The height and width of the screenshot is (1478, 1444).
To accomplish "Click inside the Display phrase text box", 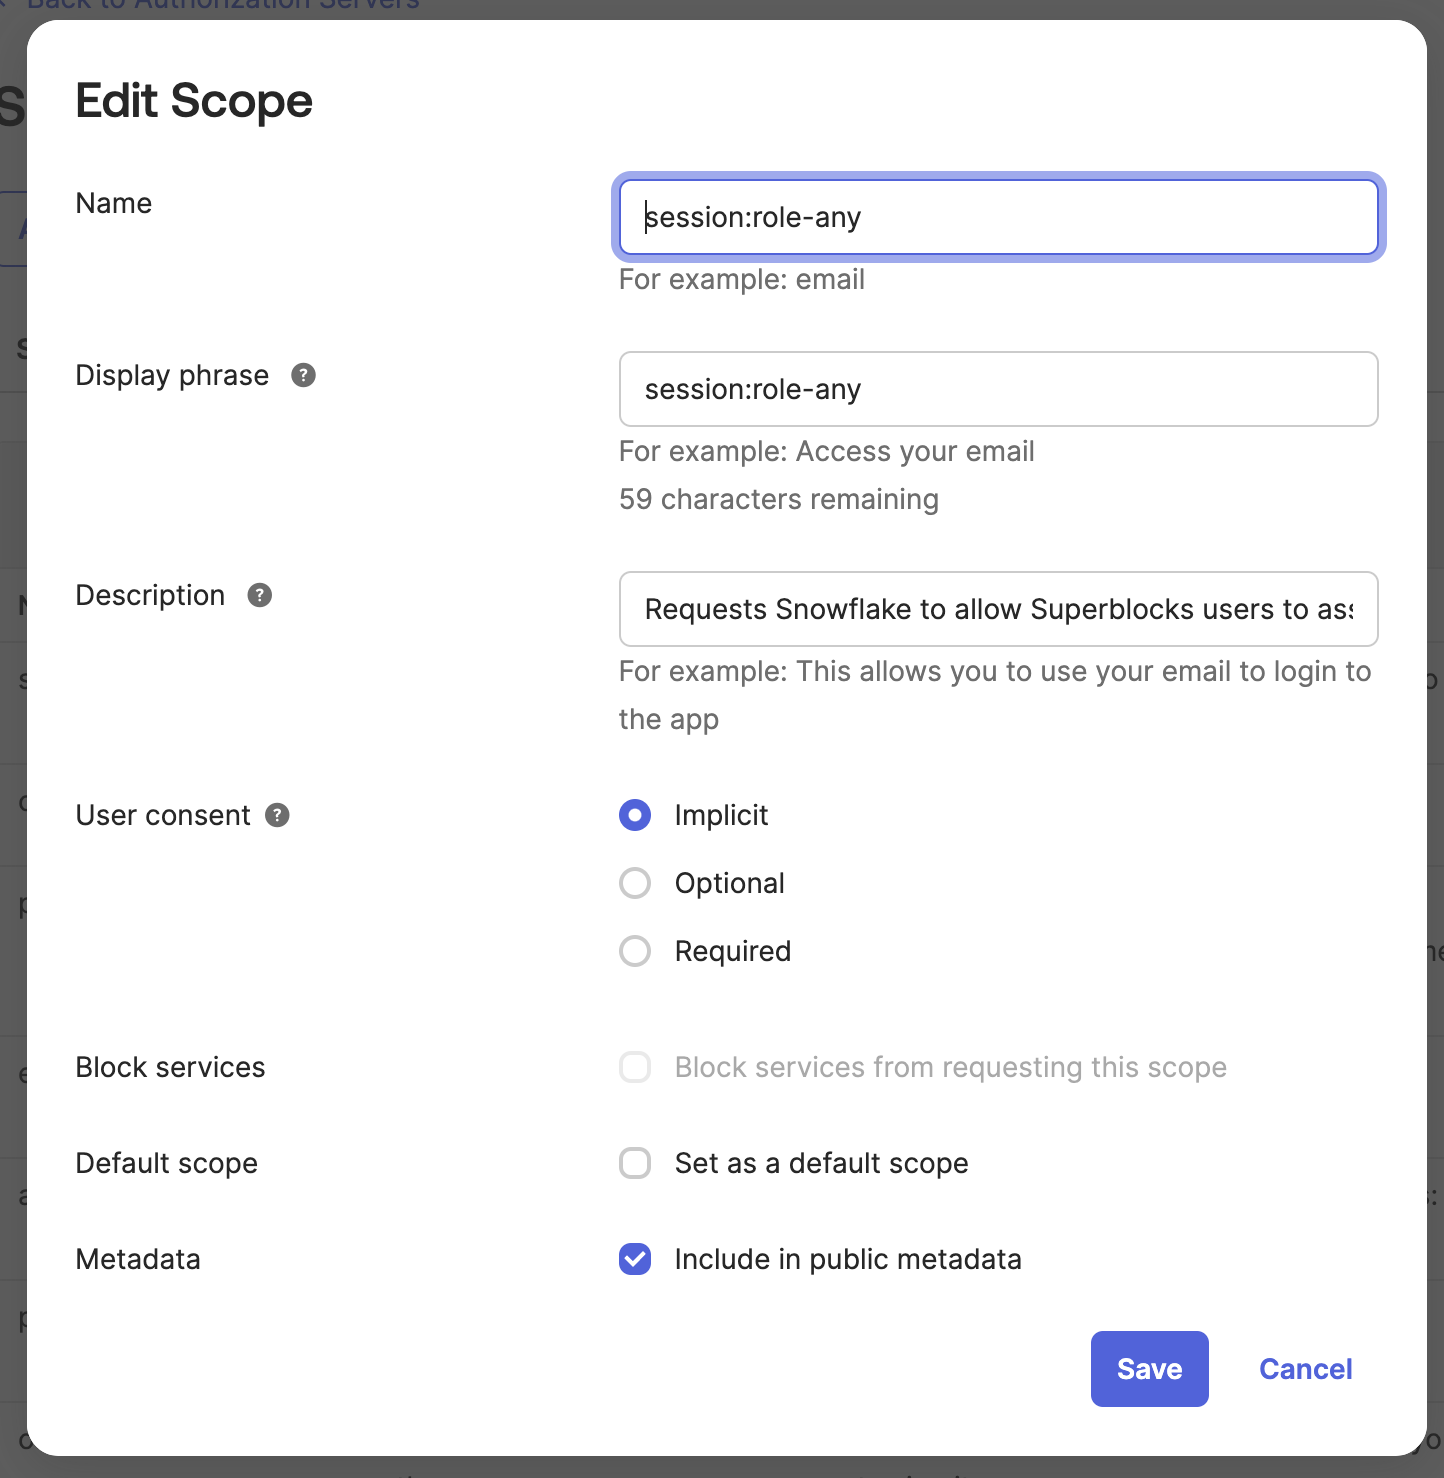I will [x=998, y=389].
